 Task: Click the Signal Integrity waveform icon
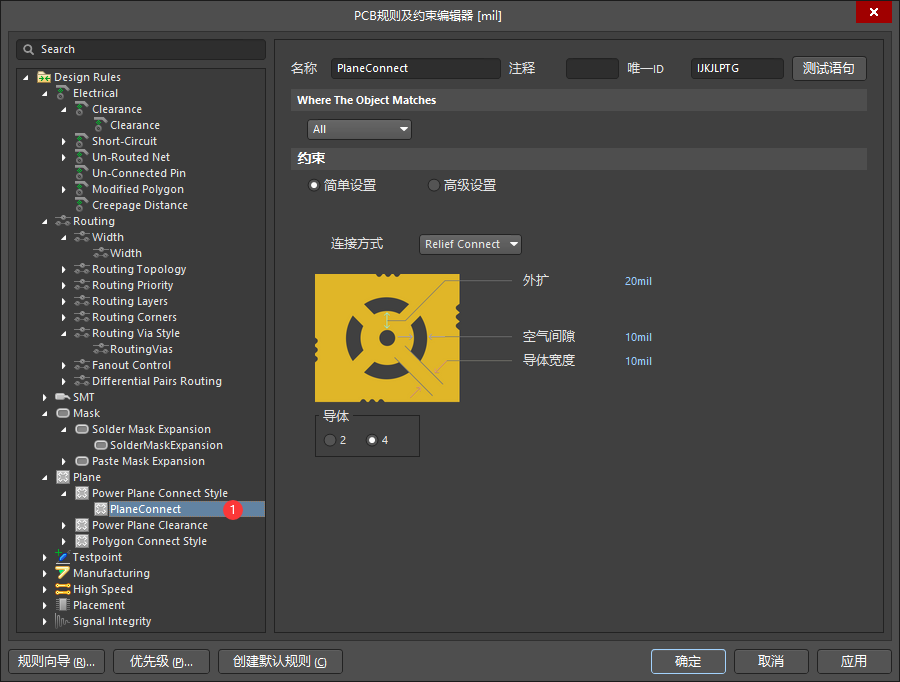pyautogui.click(x=62, y=621)
